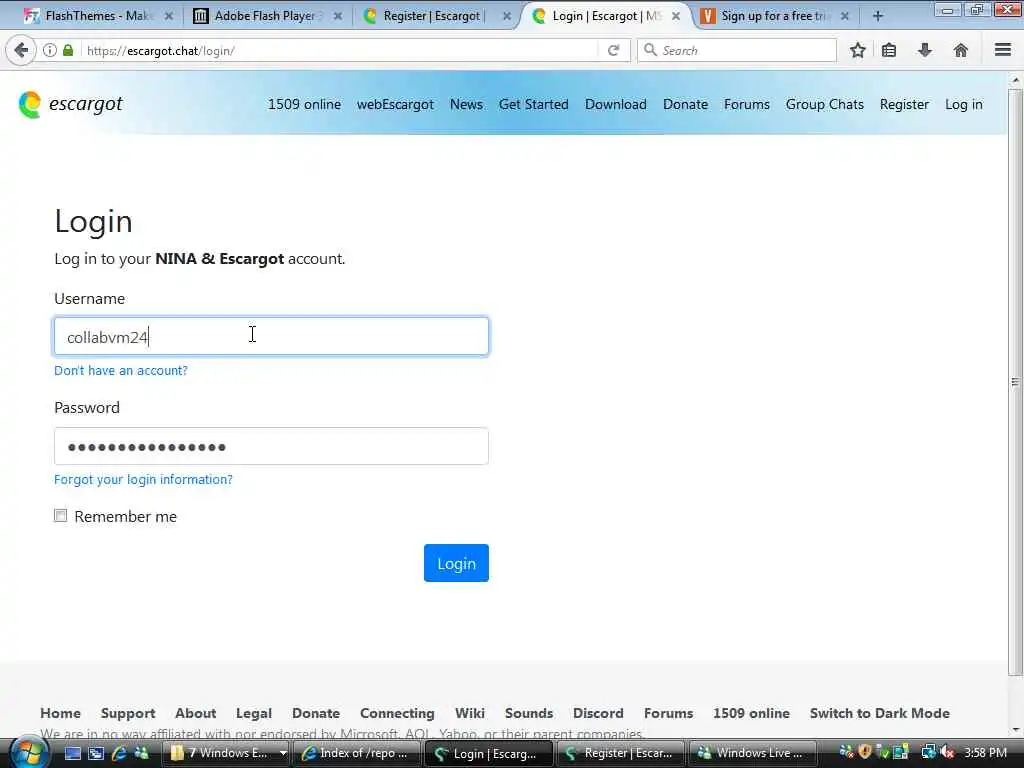
Task: Click the security shield tray icon
Action: 865,752
